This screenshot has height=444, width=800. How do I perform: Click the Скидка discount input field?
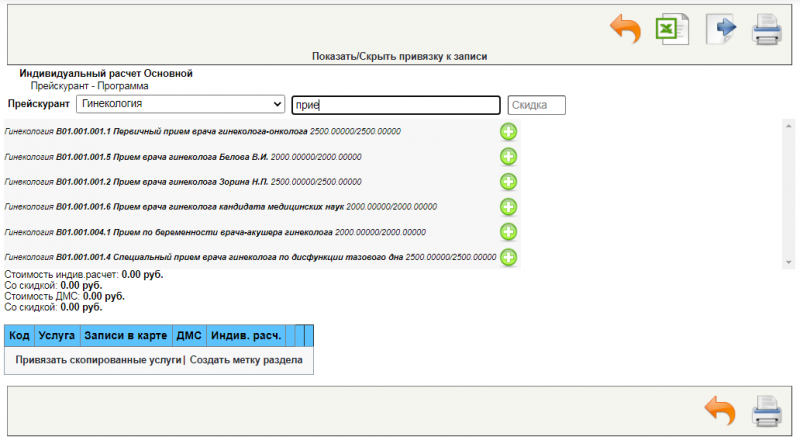pos(536,105)
